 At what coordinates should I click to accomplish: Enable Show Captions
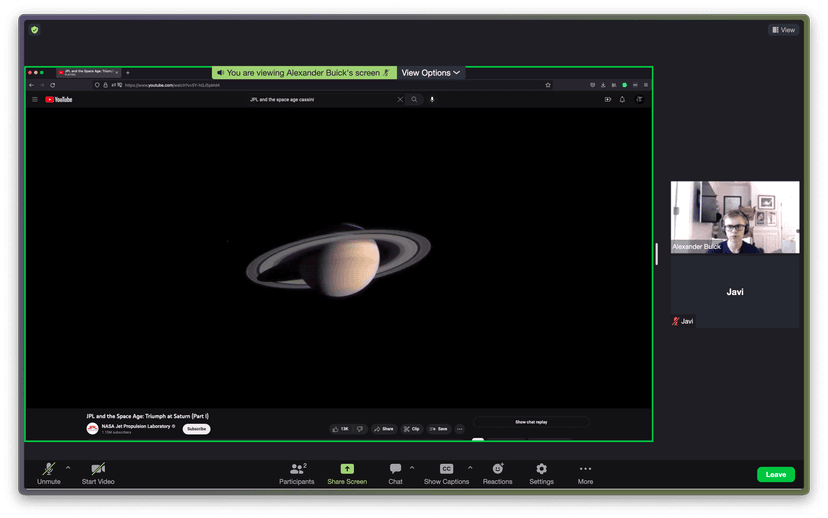pyautogui.click(x=446, y=468)
